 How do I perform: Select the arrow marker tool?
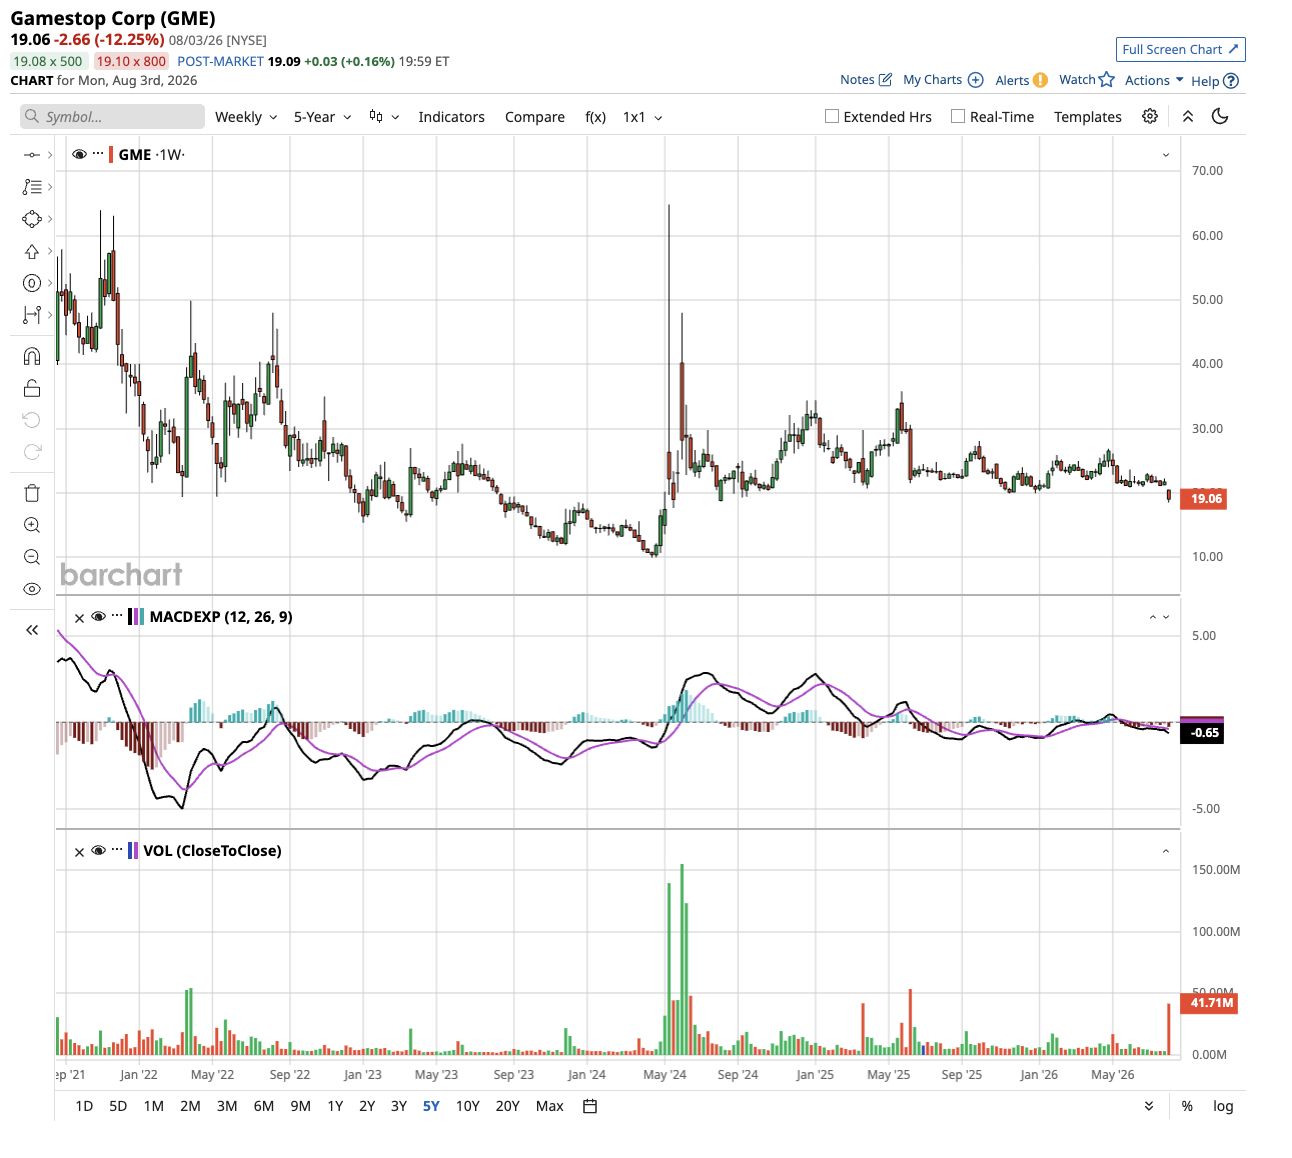pyautogui.click(x=32, y=251)
